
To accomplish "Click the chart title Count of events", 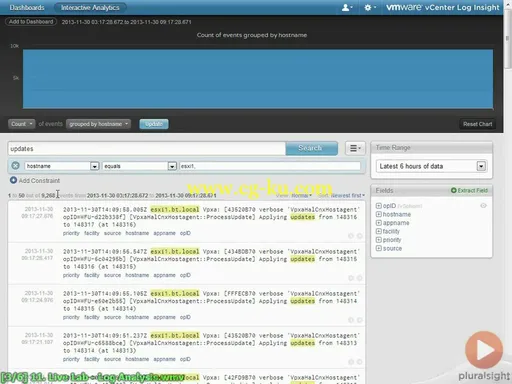I will [x=252, y=35].
